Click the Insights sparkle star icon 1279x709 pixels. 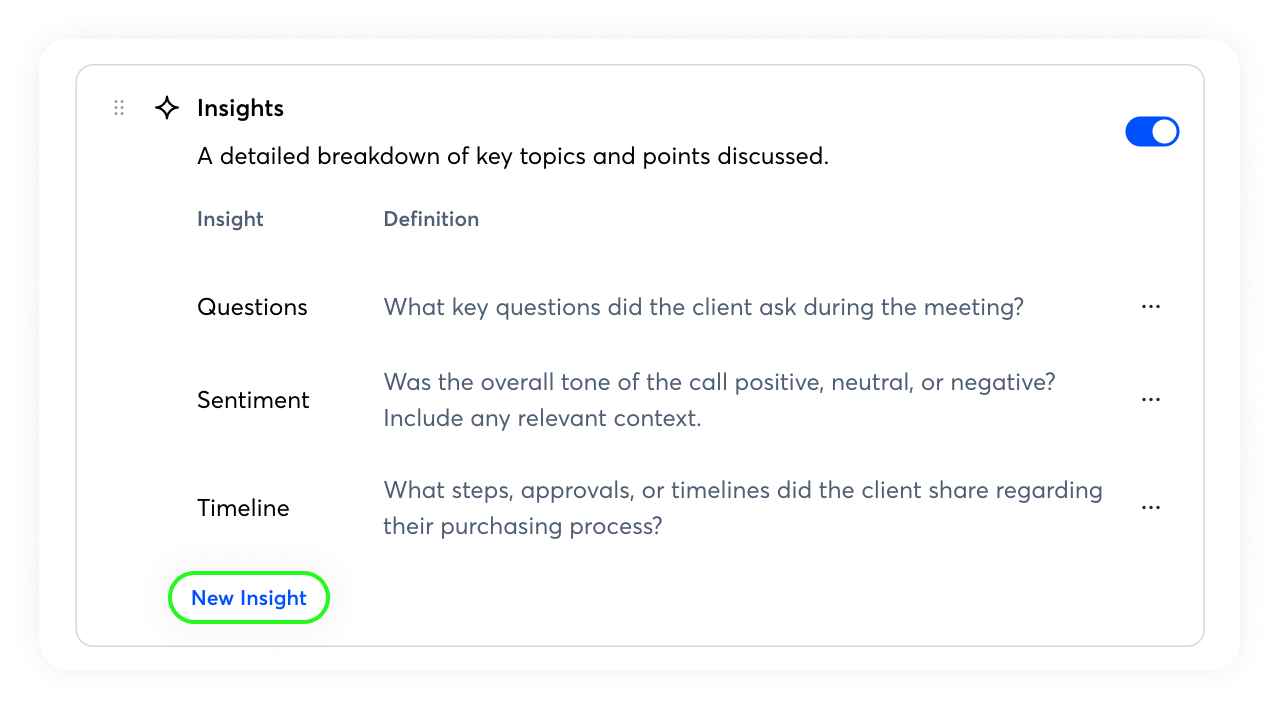(167, 108)
